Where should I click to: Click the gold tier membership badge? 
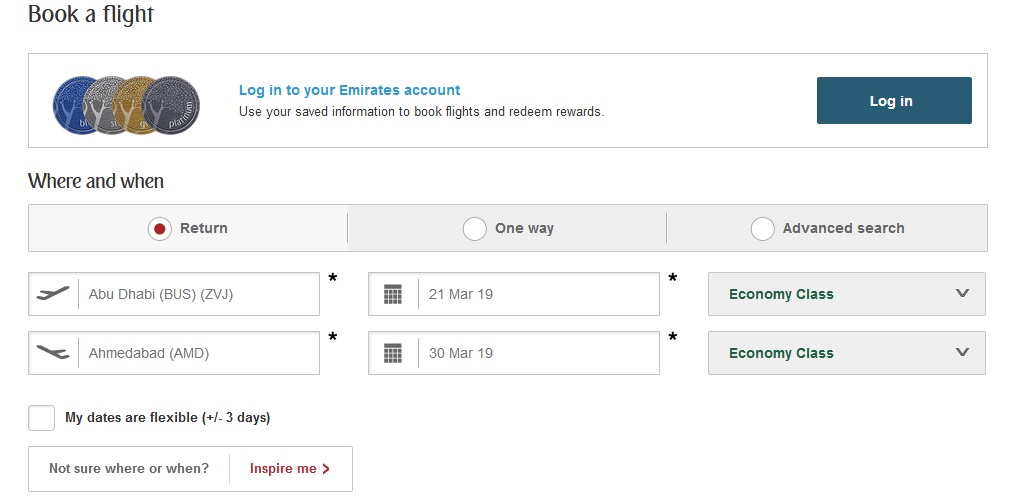[137, 103]
